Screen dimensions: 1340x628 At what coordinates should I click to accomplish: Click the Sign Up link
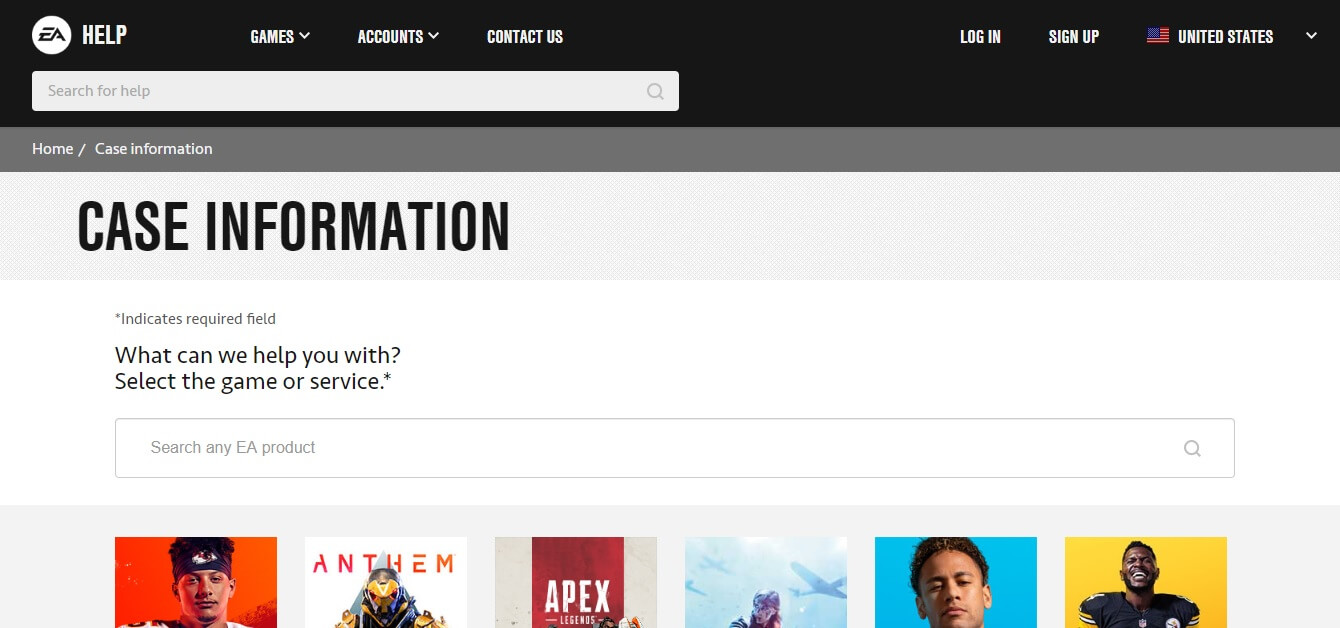[1074, 37]
